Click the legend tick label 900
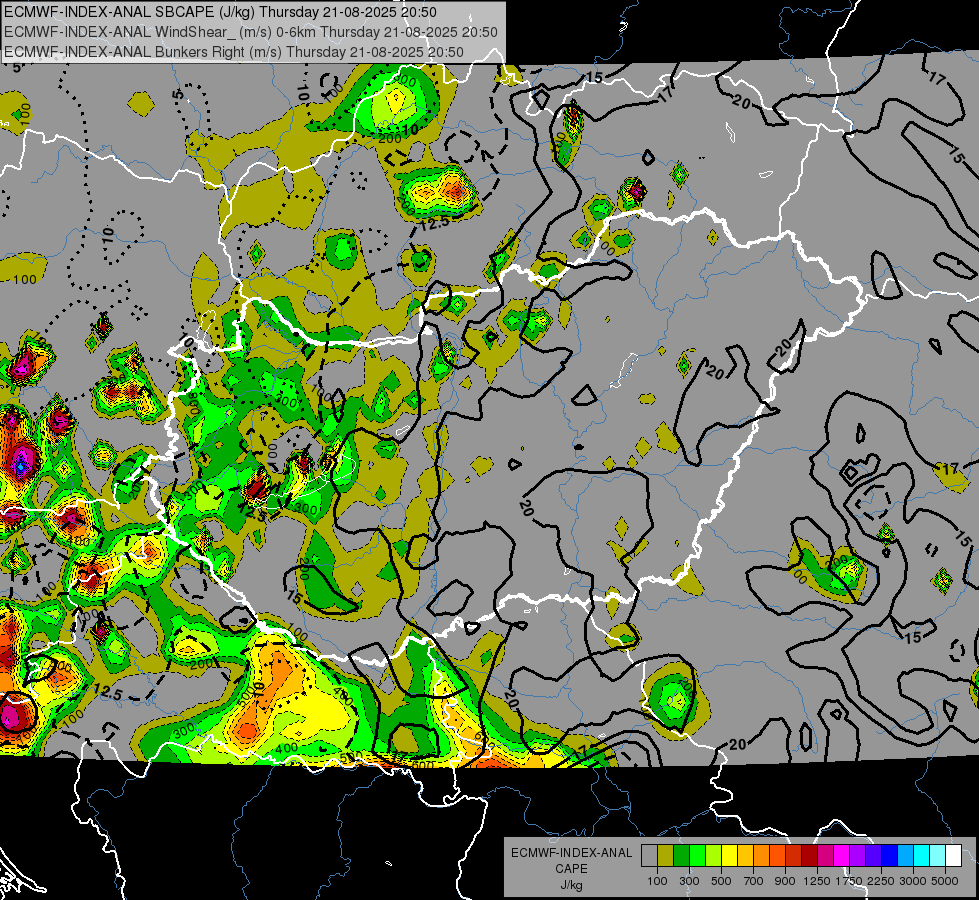This screenshot has height=900, width=979. (785, 881)
